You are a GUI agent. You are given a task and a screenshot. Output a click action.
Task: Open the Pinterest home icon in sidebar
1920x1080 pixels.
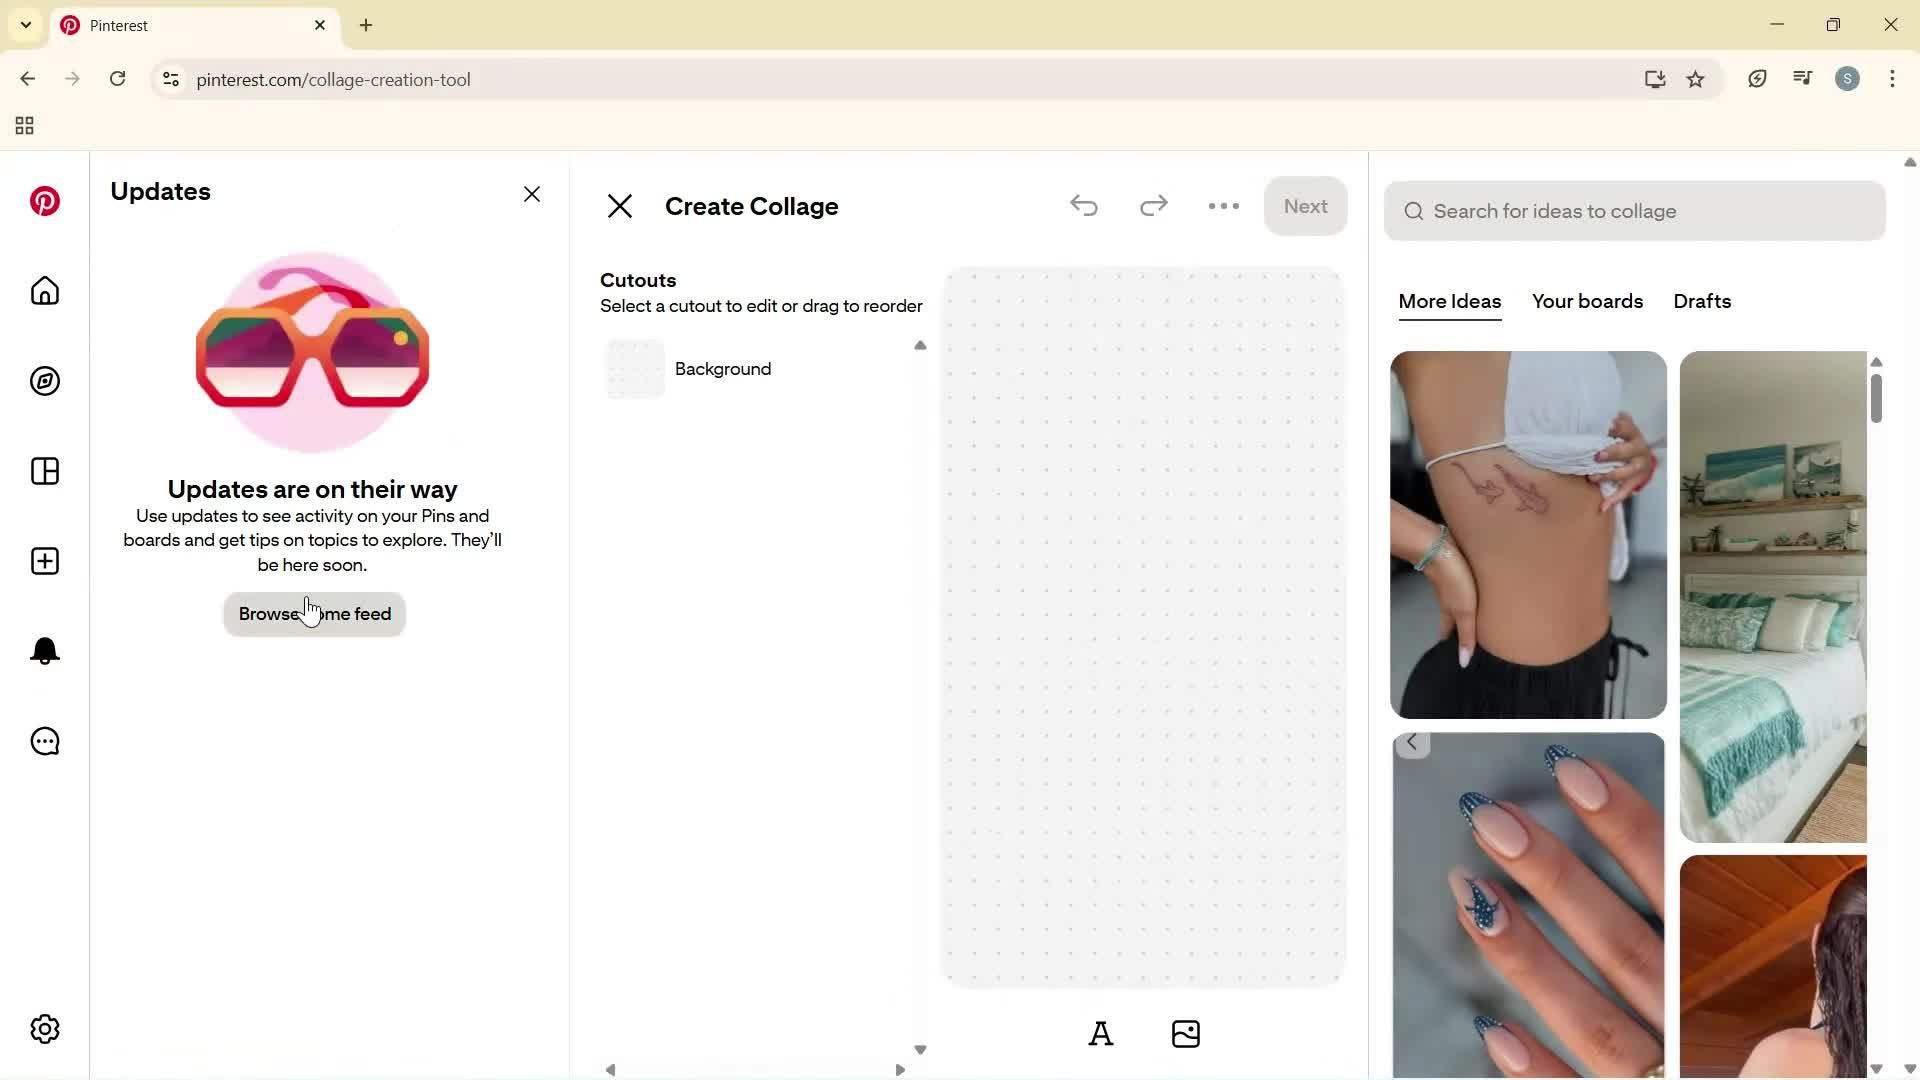[44, 291]
